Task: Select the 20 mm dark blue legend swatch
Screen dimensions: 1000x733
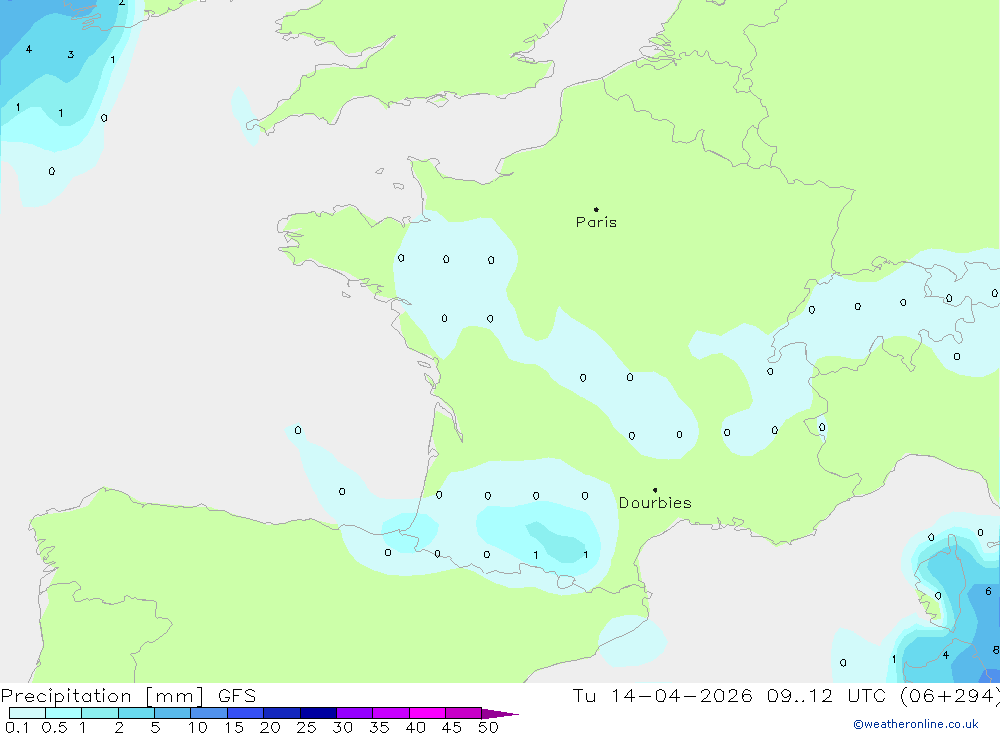Action: coord(281,713)
